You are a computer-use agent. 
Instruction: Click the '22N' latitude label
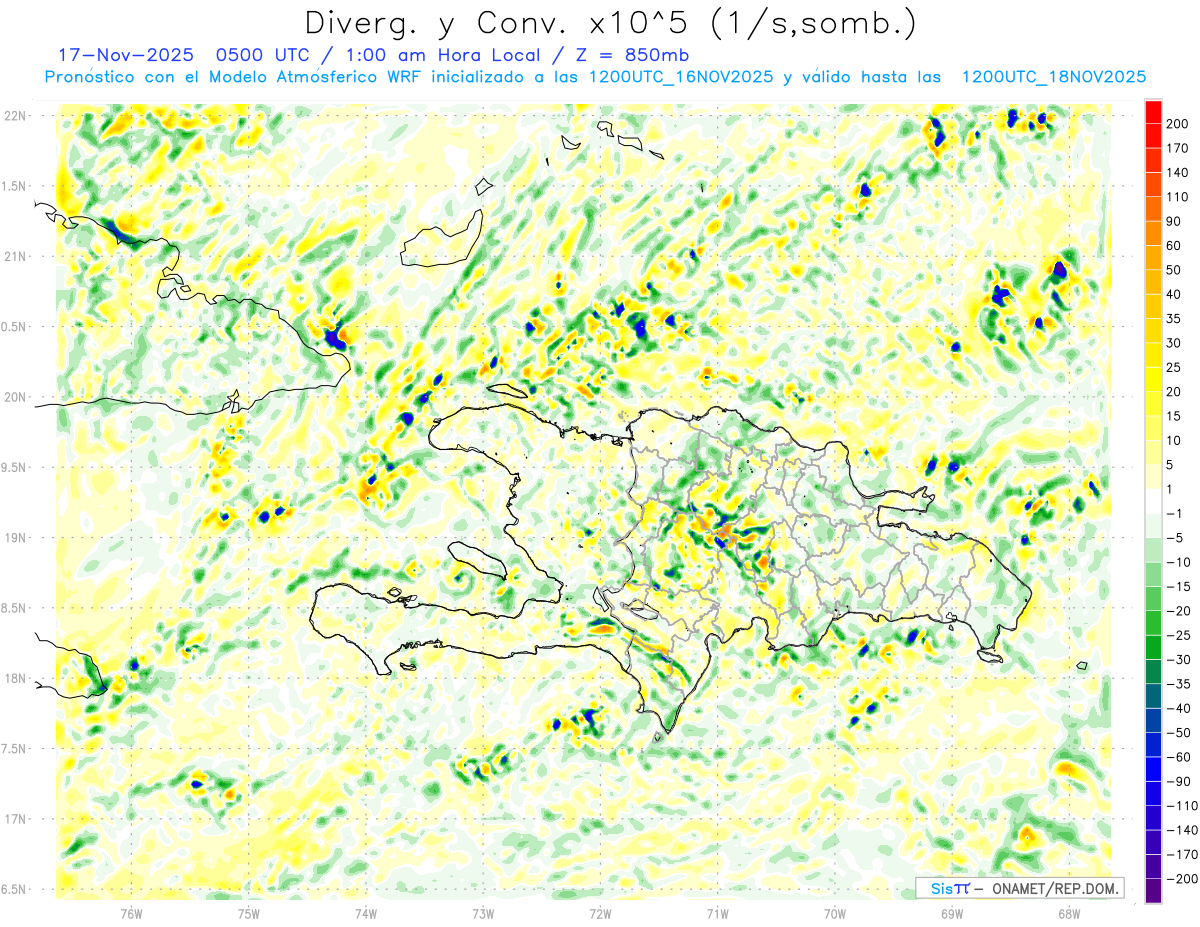click(x=15, y=115)
